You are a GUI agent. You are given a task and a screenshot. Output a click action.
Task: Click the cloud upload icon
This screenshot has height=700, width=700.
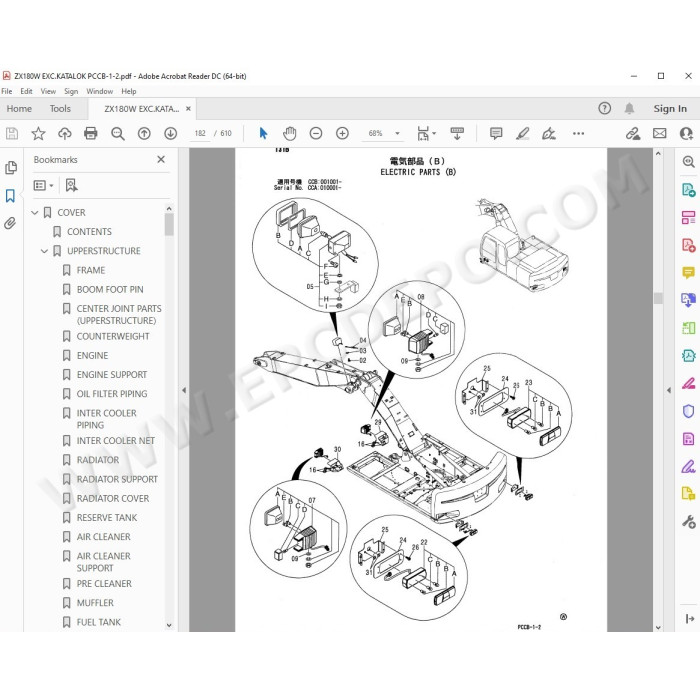[x=65, y=133]
